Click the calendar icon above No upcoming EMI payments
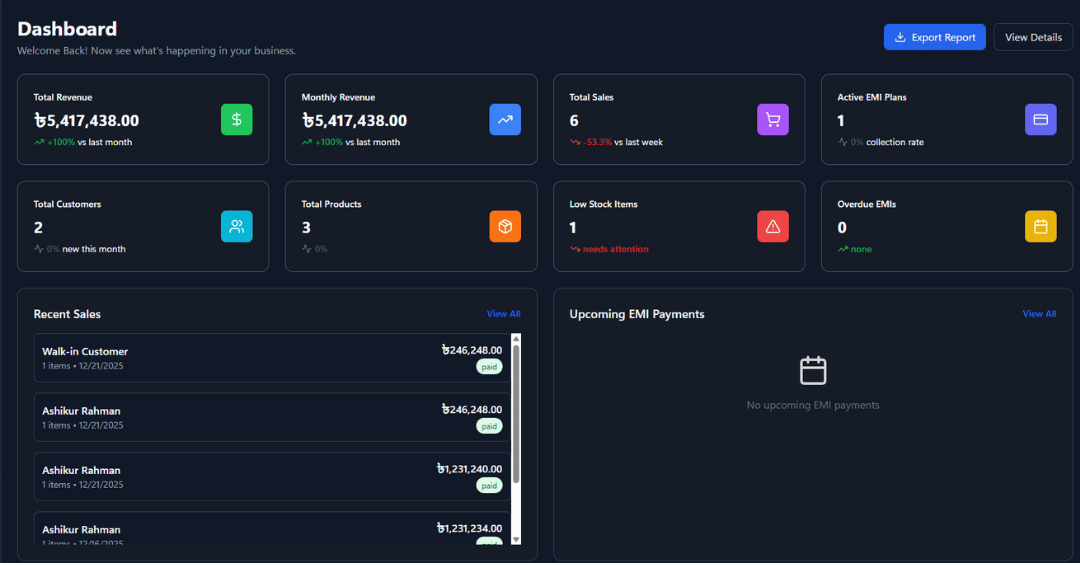The height and width of the screenshot is (565, 1080). [x=813, y=371]
